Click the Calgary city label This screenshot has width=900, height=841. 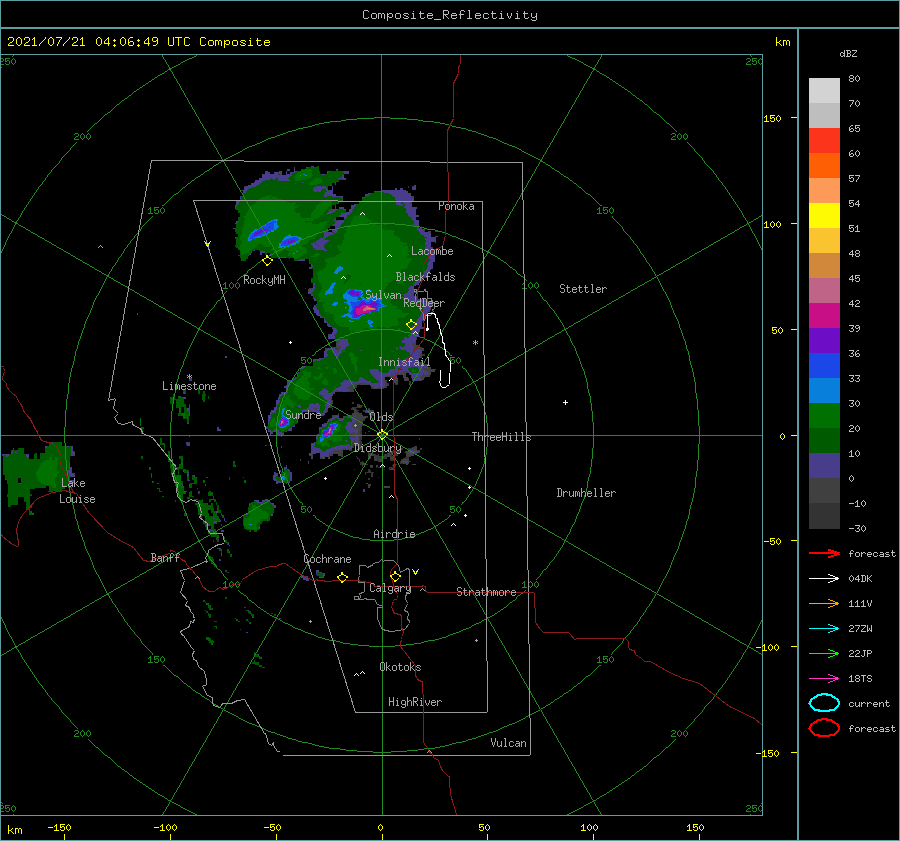coord(390,588)
